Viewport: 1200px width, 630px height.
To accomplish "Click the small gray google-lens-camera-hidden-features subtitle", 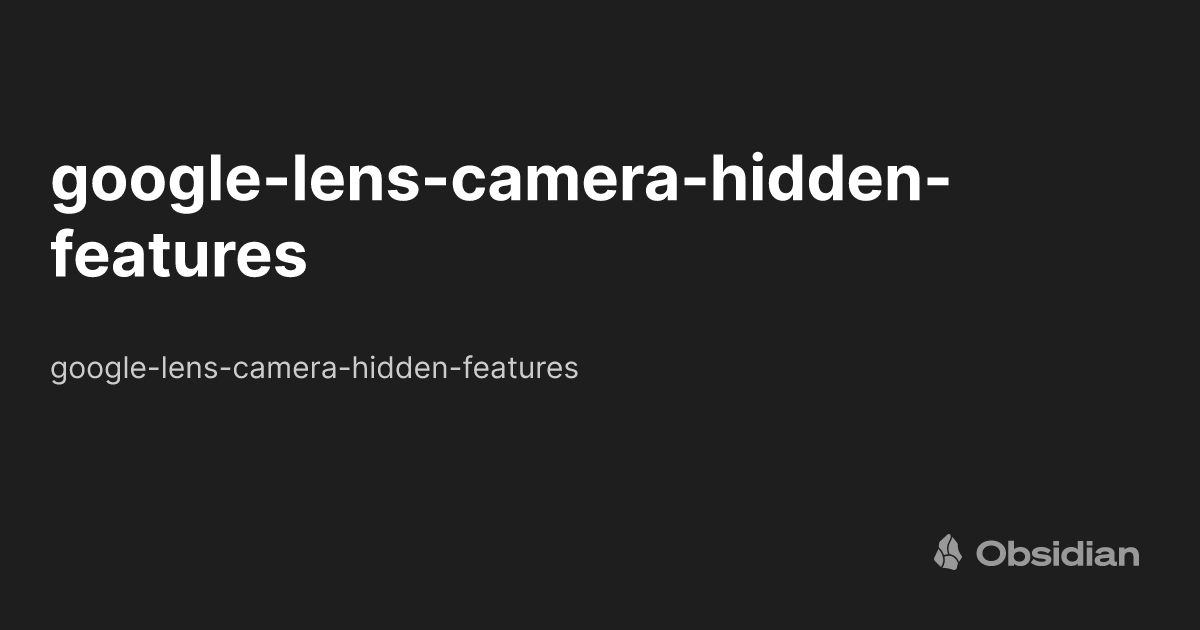I will (x=314, y=369).
